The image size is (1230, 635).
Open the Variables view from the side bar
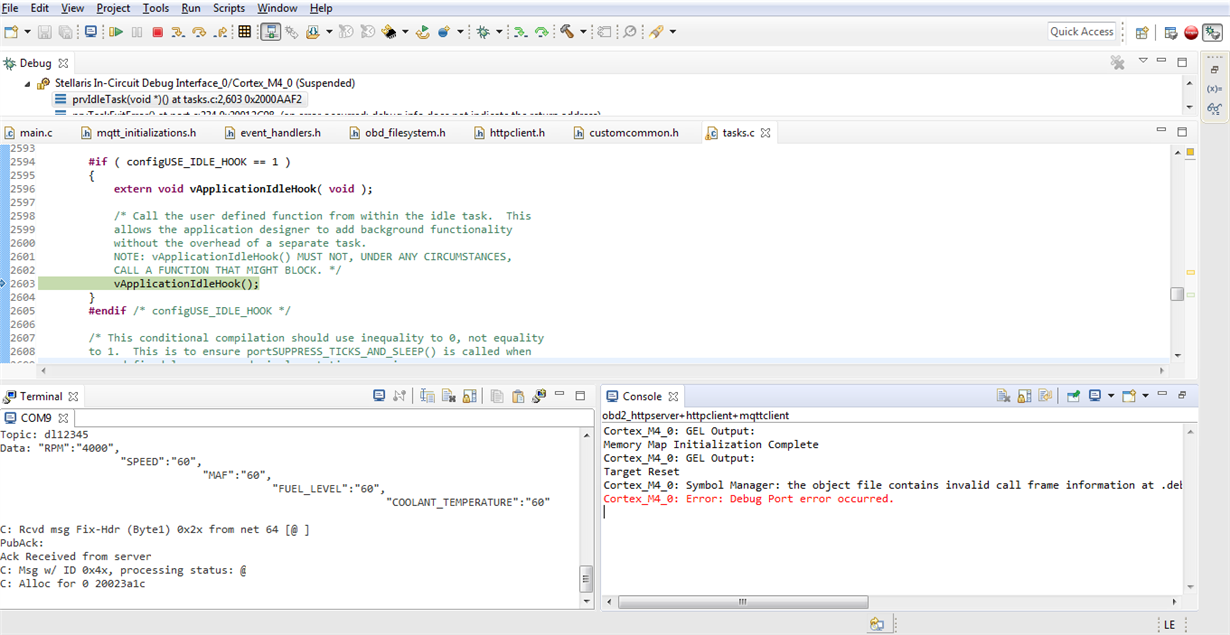(1214, 87)
